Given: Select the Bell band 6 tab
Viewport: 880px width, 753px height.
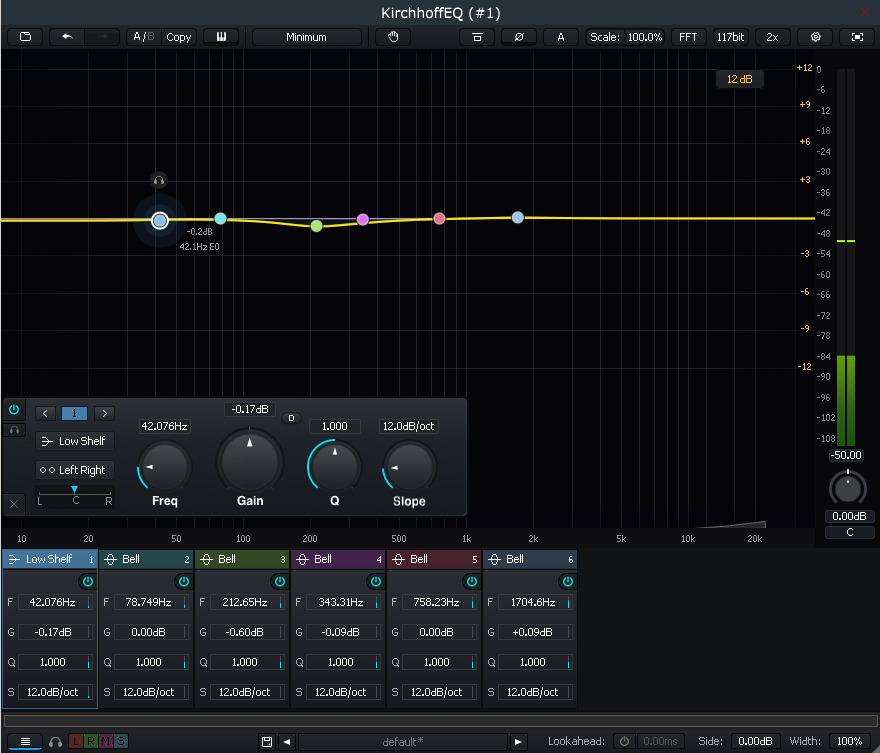Looking at the screenshot, I should click(530, 559).
